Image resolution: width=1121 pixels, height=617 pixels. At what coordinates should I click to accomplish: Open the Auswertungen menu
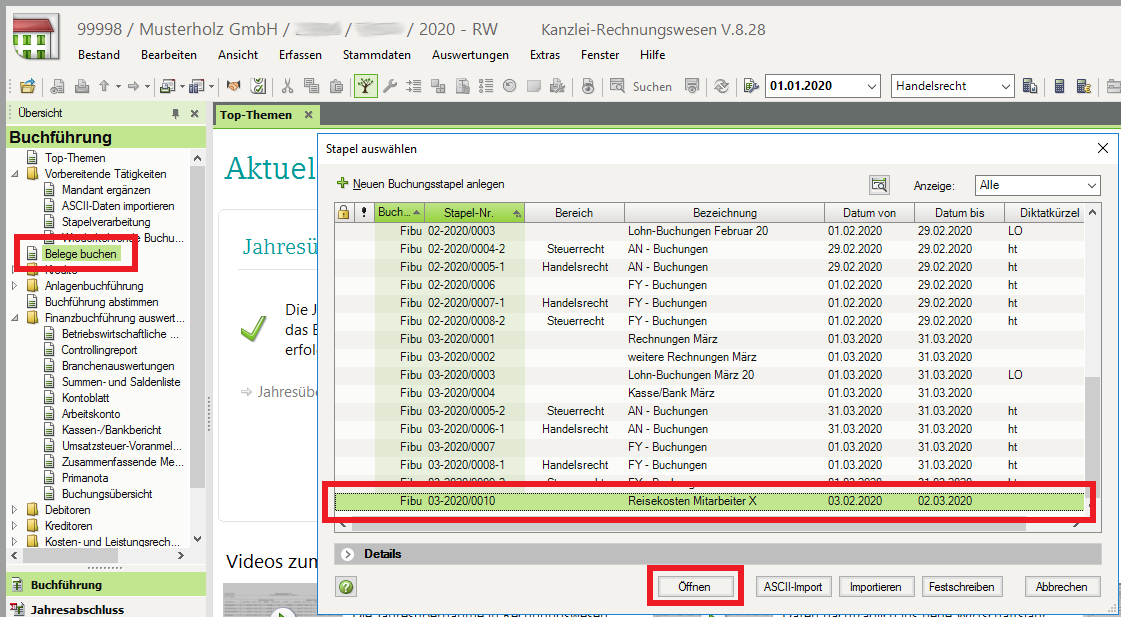click(470, 55)
